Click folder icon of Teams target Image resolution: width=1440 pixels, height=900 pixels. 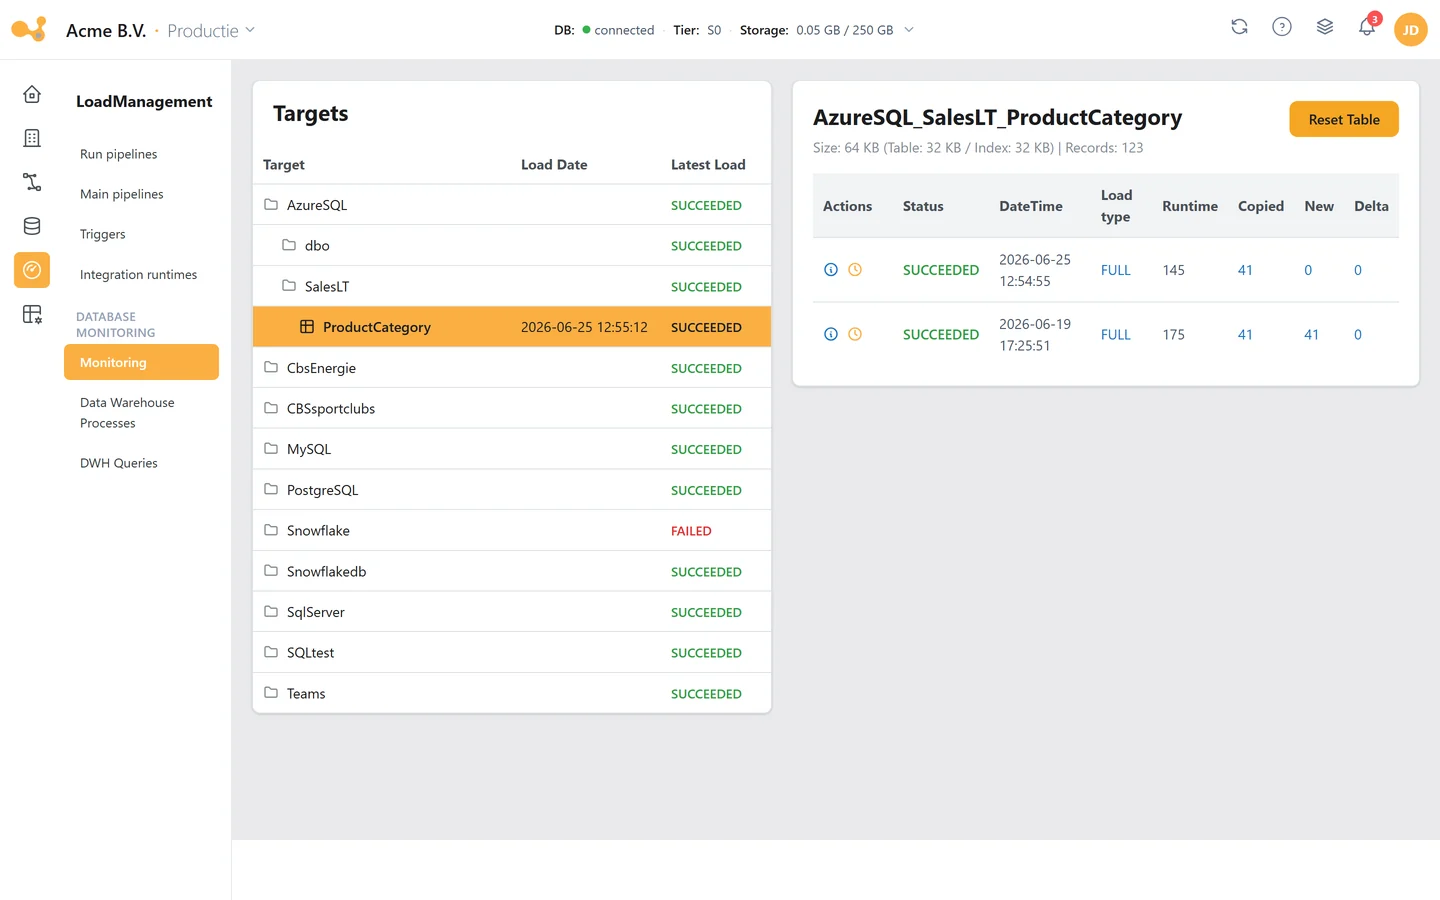(271, 693)
